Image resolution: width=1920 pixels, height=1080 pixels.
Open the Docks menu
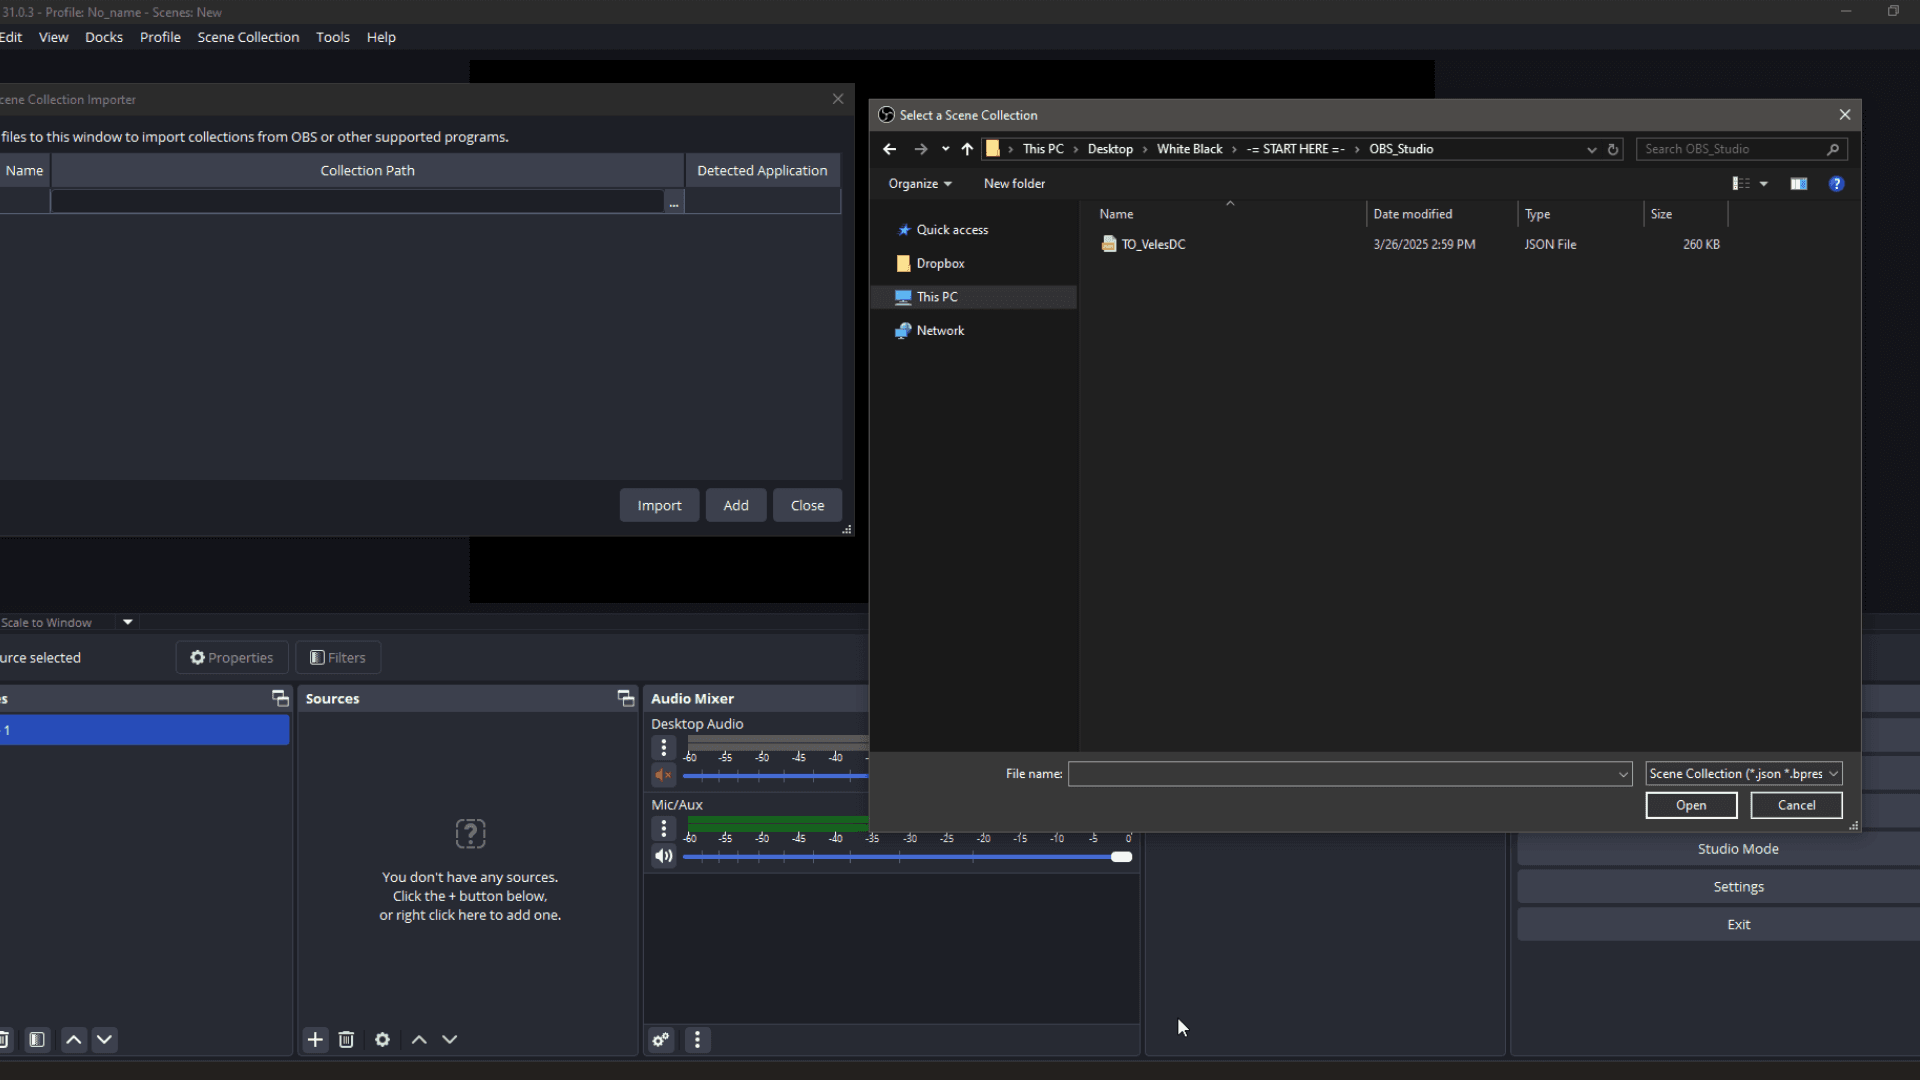(x=104, y=37)
